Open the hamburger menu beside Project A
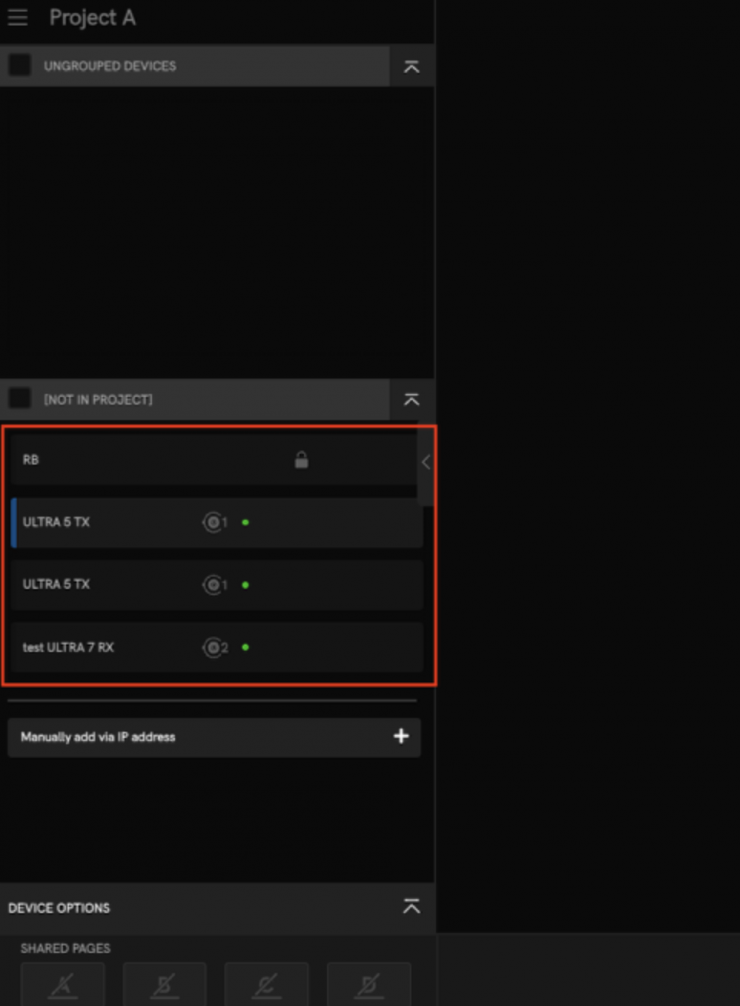The image size is (740, 1006). click(18, 19)
